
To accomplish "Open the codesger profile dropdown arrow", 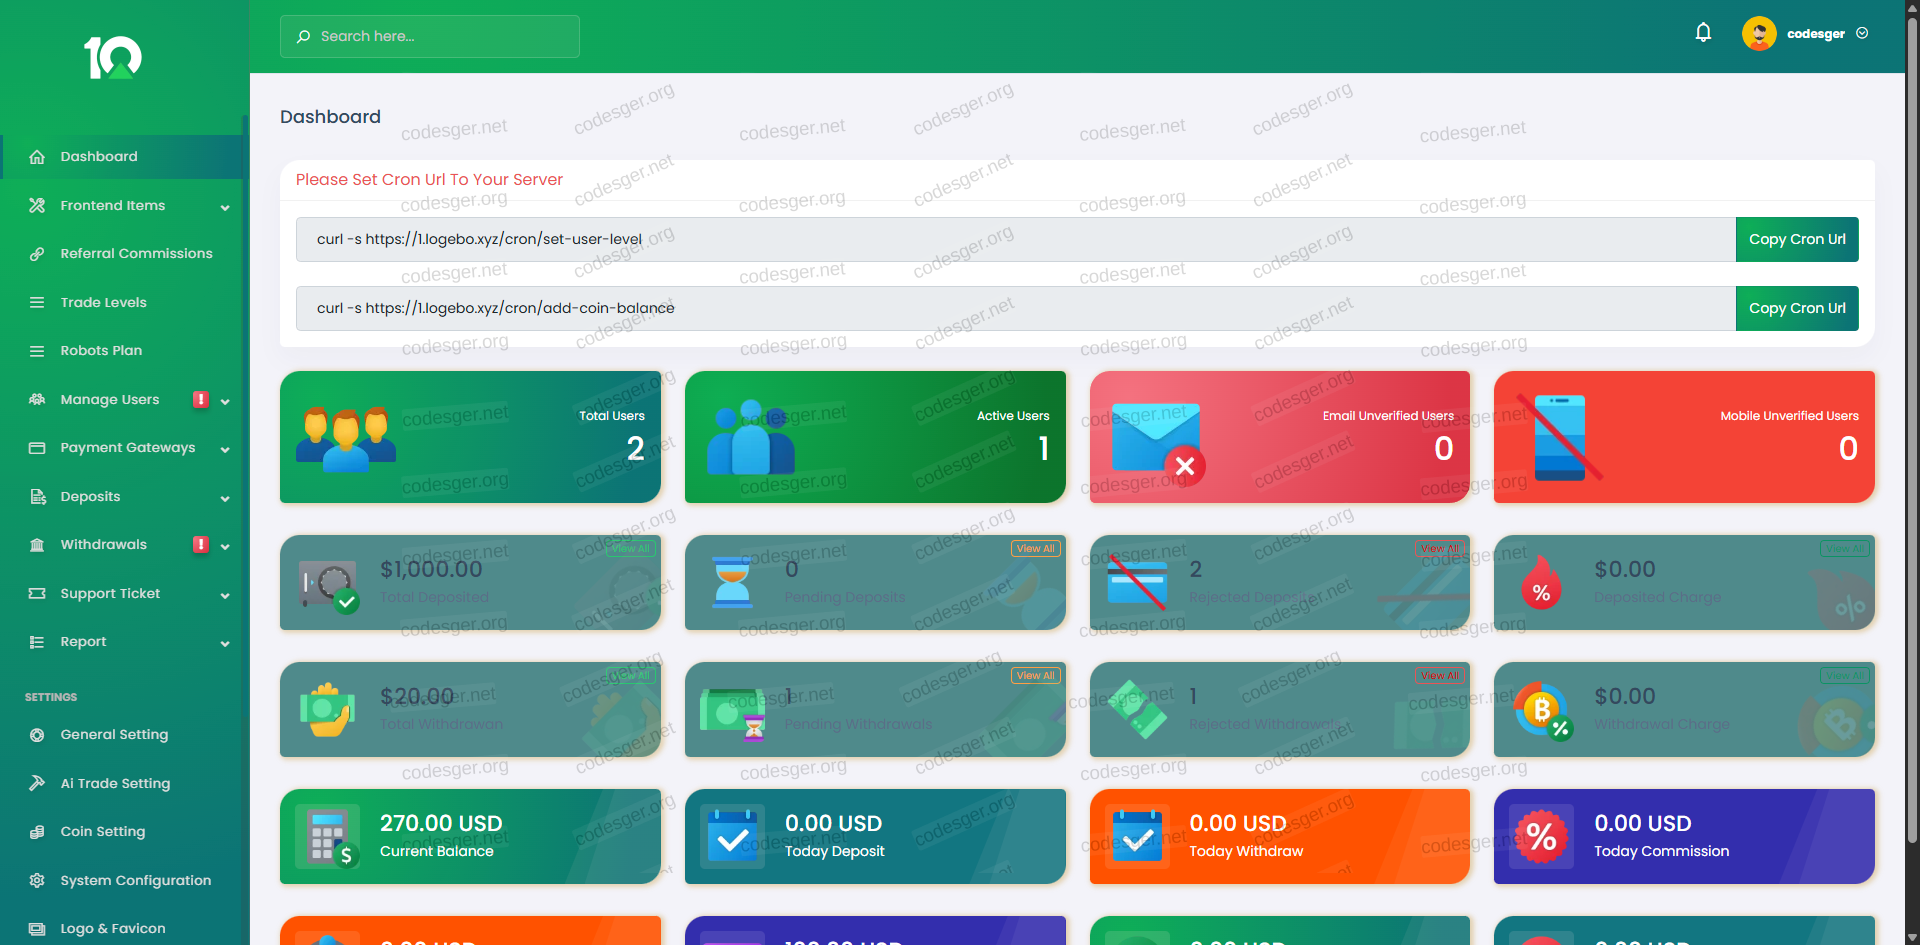I will pyautogui.click(x=1862, y=33).
